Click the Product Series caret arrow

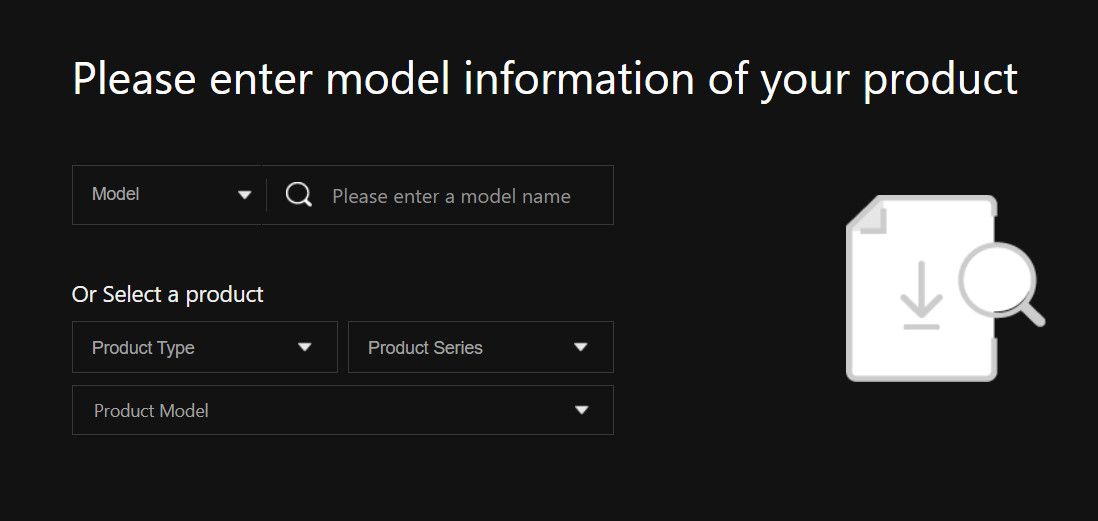point(581,348)
